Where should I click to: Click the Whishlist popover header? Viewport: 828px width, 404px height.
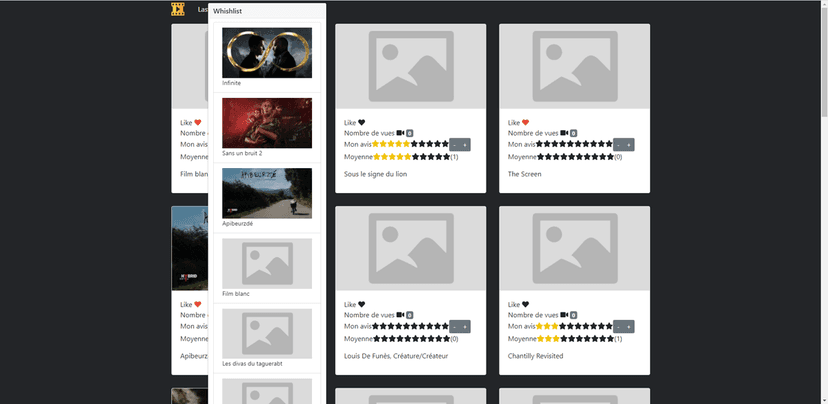[x=267, y=11]
